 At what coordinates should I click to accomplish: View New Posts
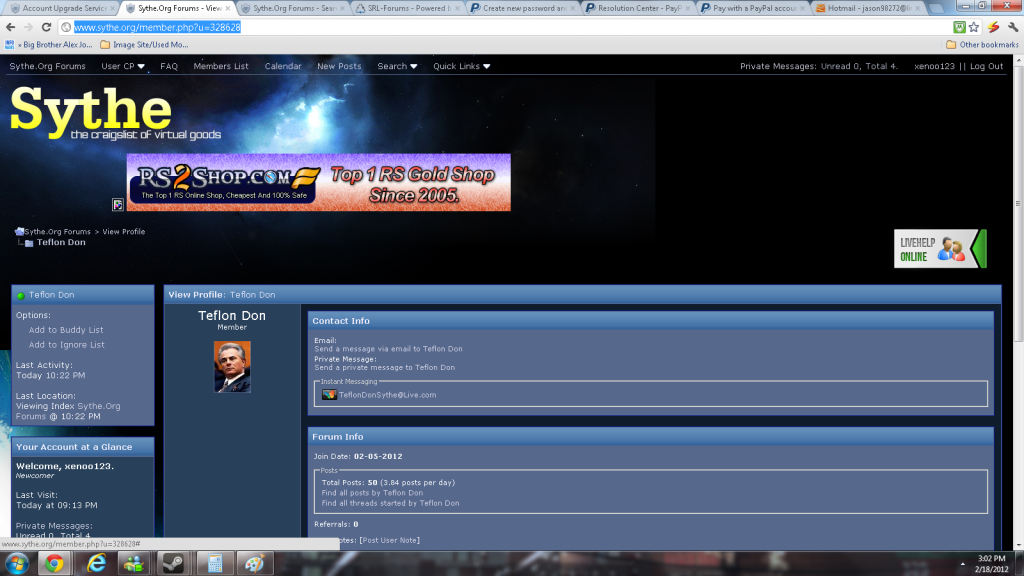tap(339, 66)
